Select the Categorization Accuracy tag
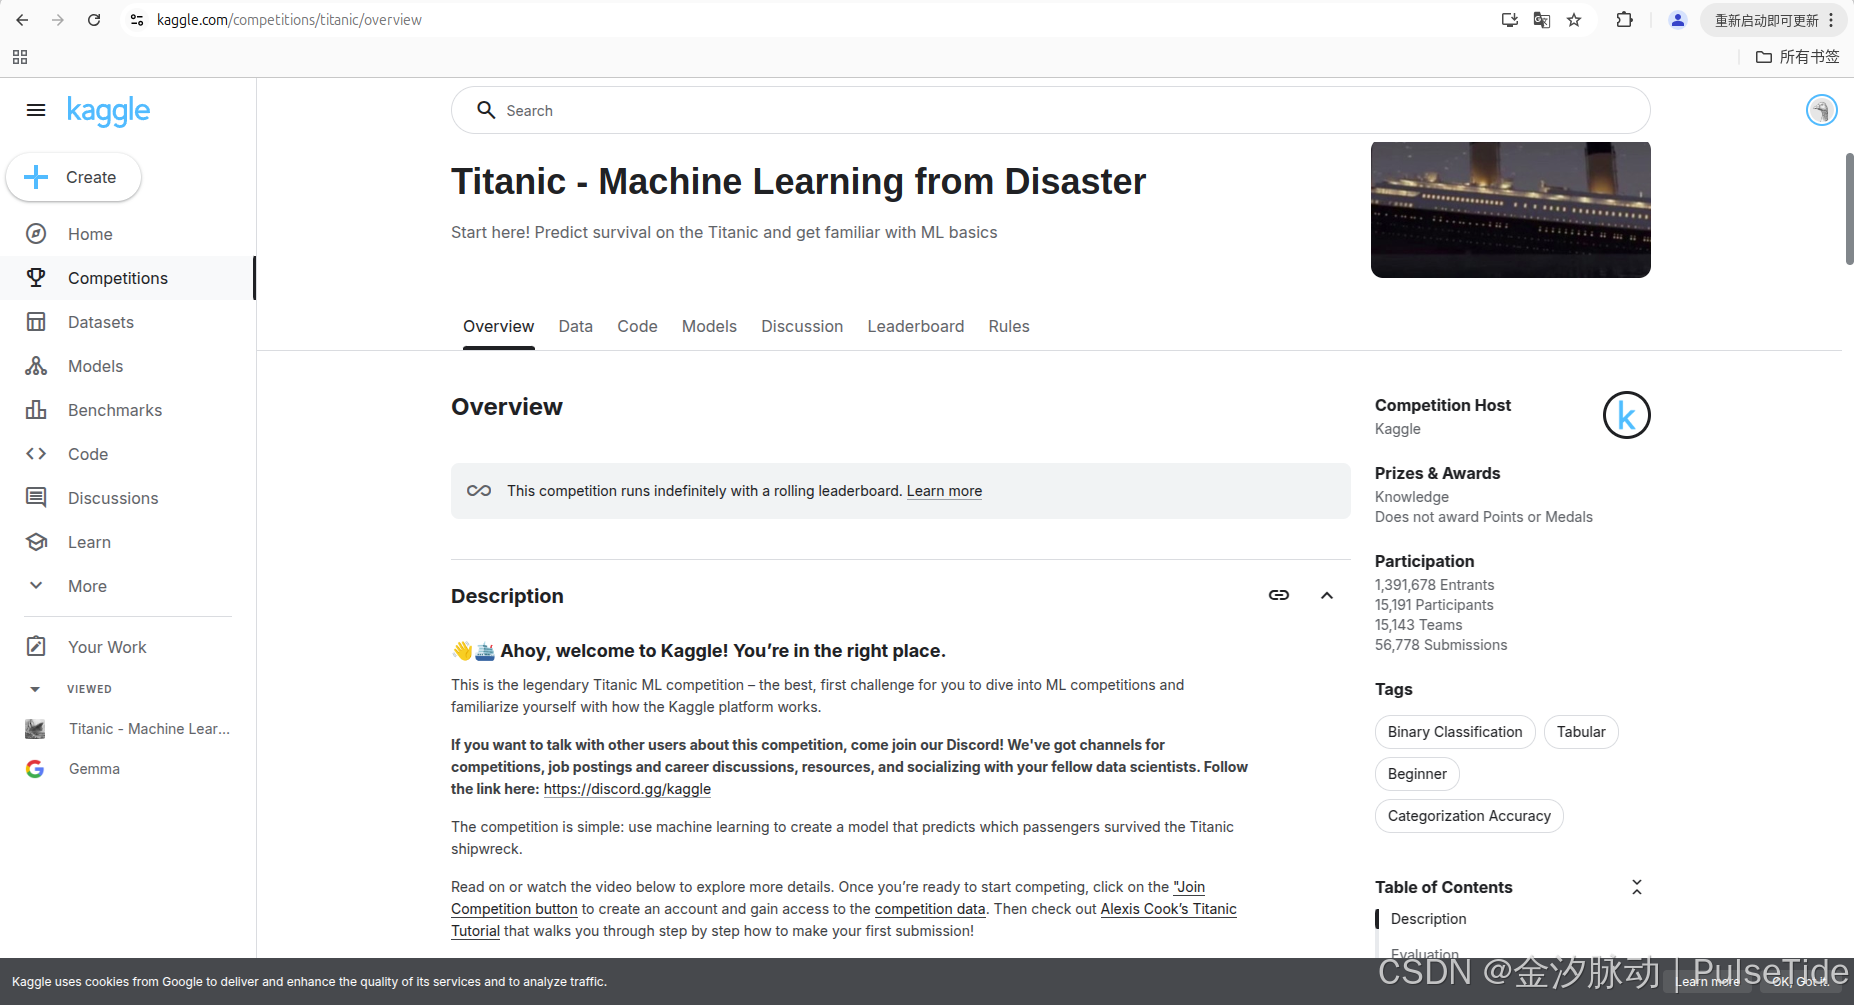Image resolution: width=1854 pixels, height=1005 pixels. [x=1469, y=816]
